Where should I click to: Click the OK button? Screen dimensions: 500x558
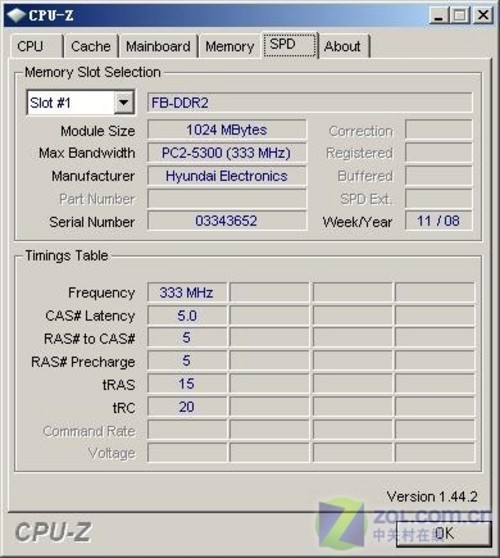(x=444, y=534)
